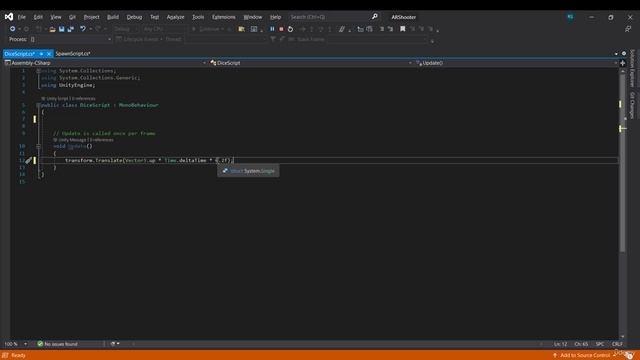Screen dimensions: 640x360
Task: Collapse the Update method block
Action: 38,146
